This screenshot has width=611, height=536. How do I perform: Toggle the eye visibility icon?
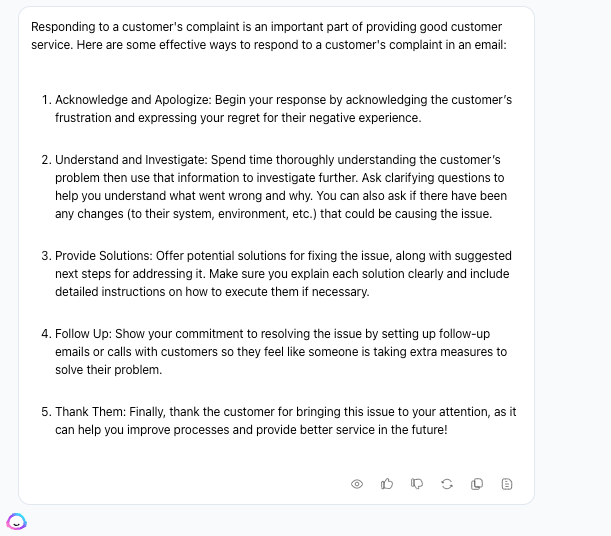[x=357, y=484]
